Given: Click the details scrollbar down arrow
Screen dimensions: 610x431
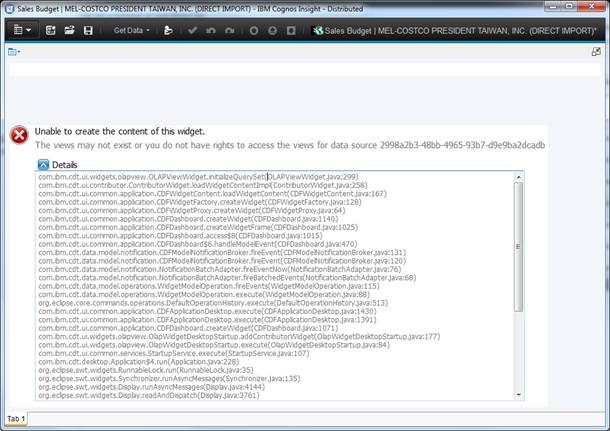Looking at the screenshot, I should pos(519,394).
